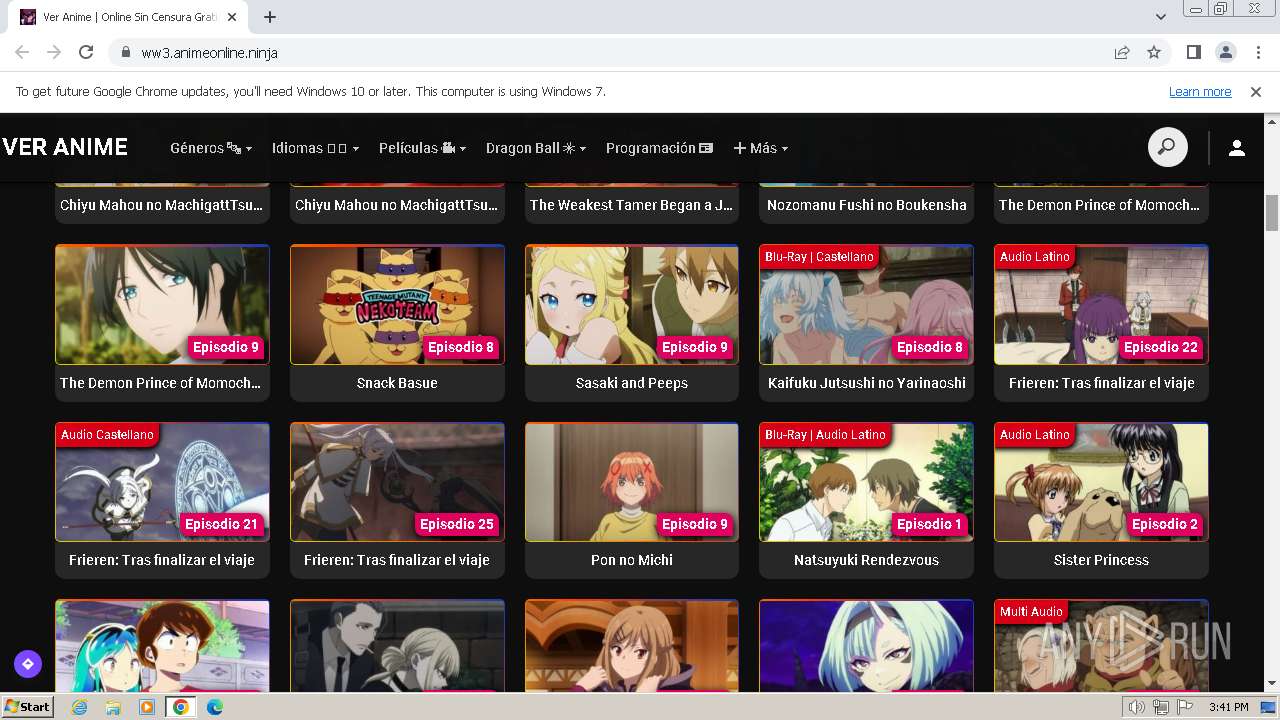
Task: Open Sister Princess Episodio 2 thumbnail
Action: coord(1101,482)
